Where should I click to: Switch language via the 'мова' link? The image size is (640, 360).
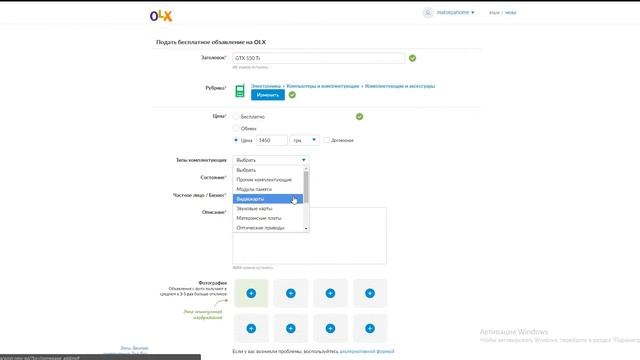511,13
